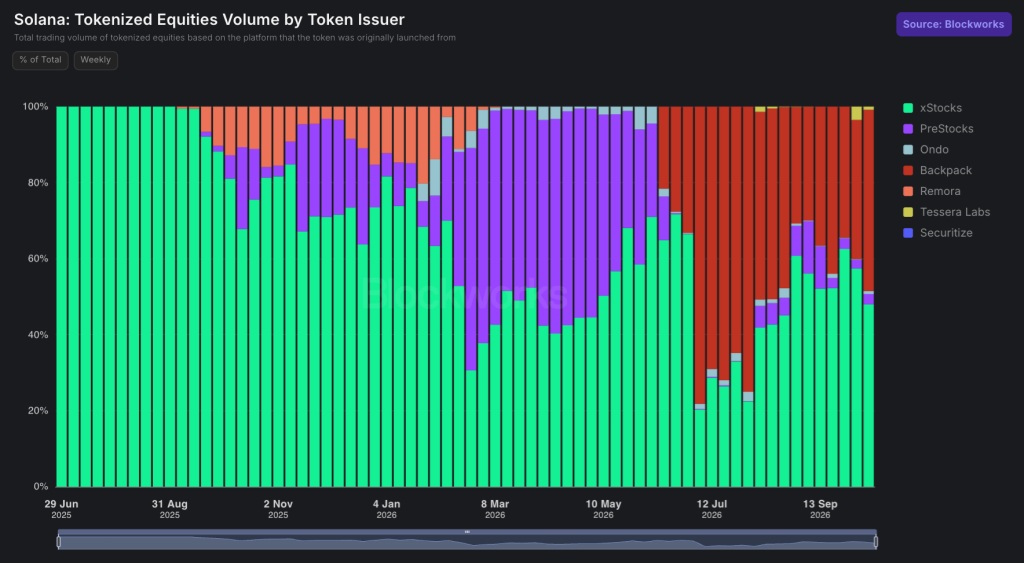The image size is (1024, 563).
Task: Click the 40% y-axis label
Action: 38,334
